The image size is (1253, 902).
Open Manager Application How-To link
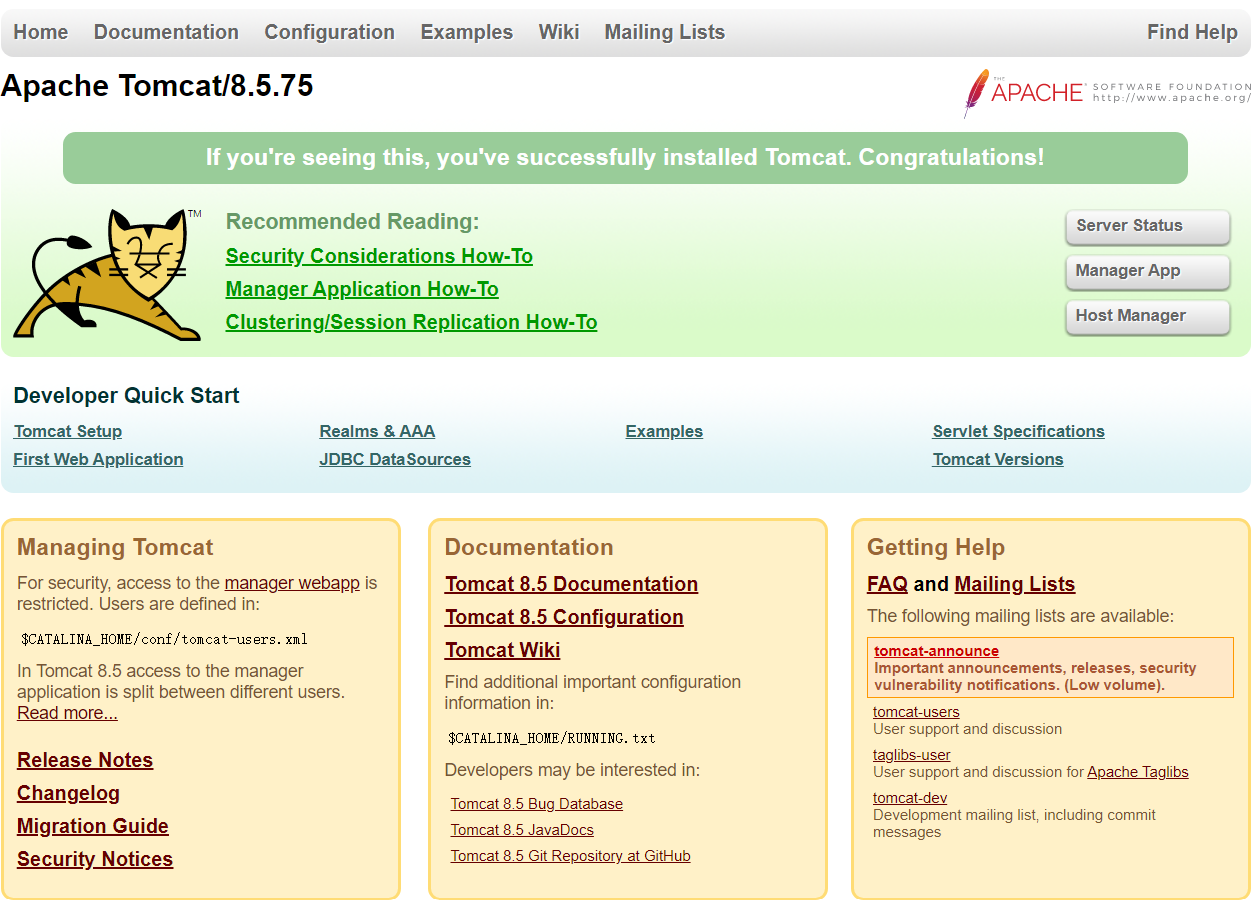coord(362,289)
